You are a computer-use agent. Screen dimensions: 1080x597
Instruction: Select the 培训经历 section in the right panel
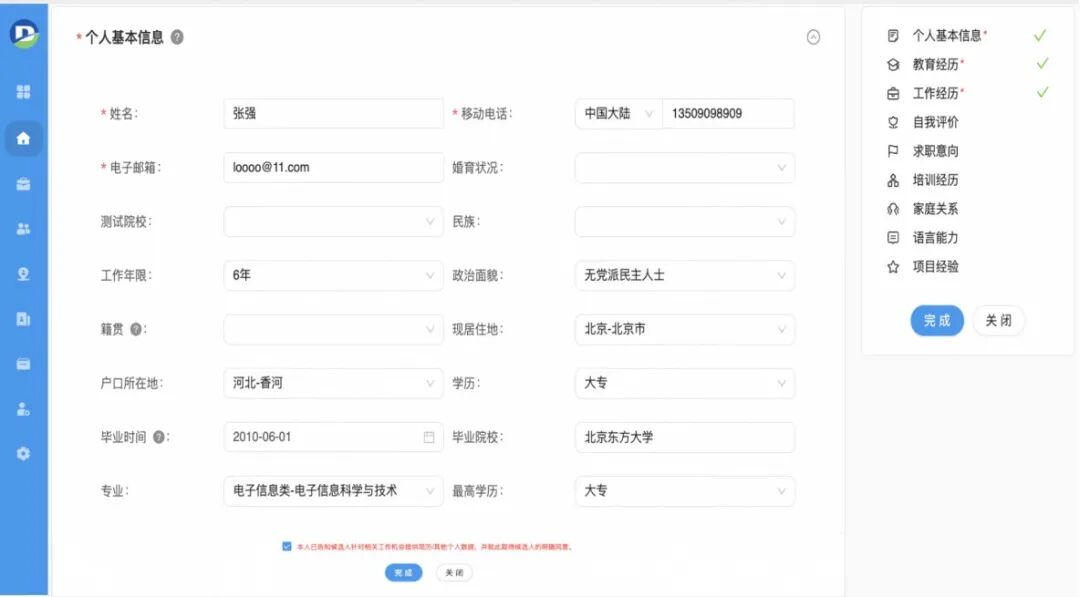click(x=936, y=179)
